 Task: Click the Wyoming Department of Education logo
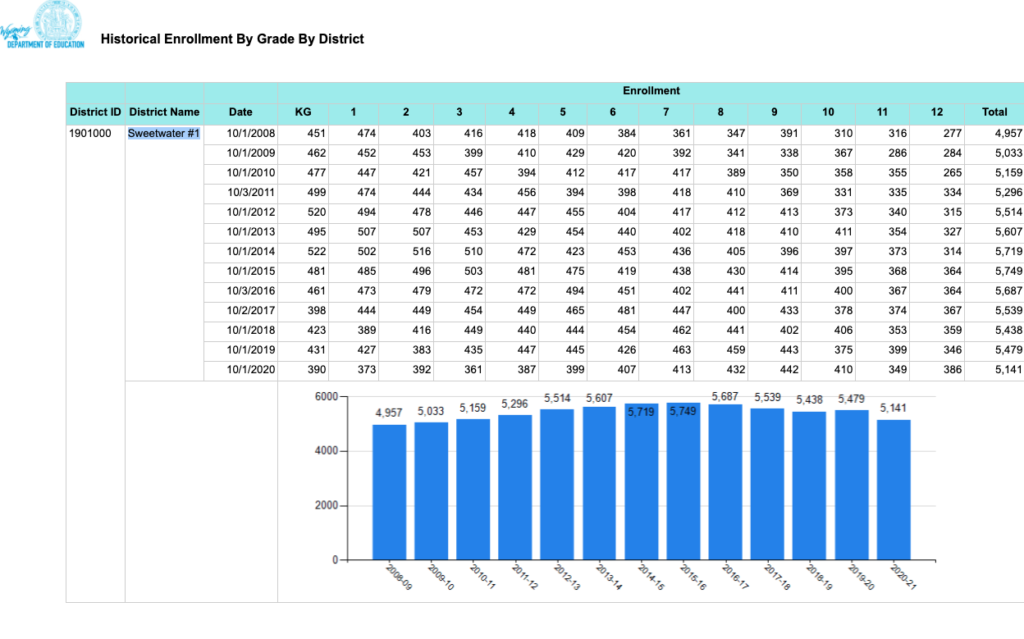click(x=42, y=25)
